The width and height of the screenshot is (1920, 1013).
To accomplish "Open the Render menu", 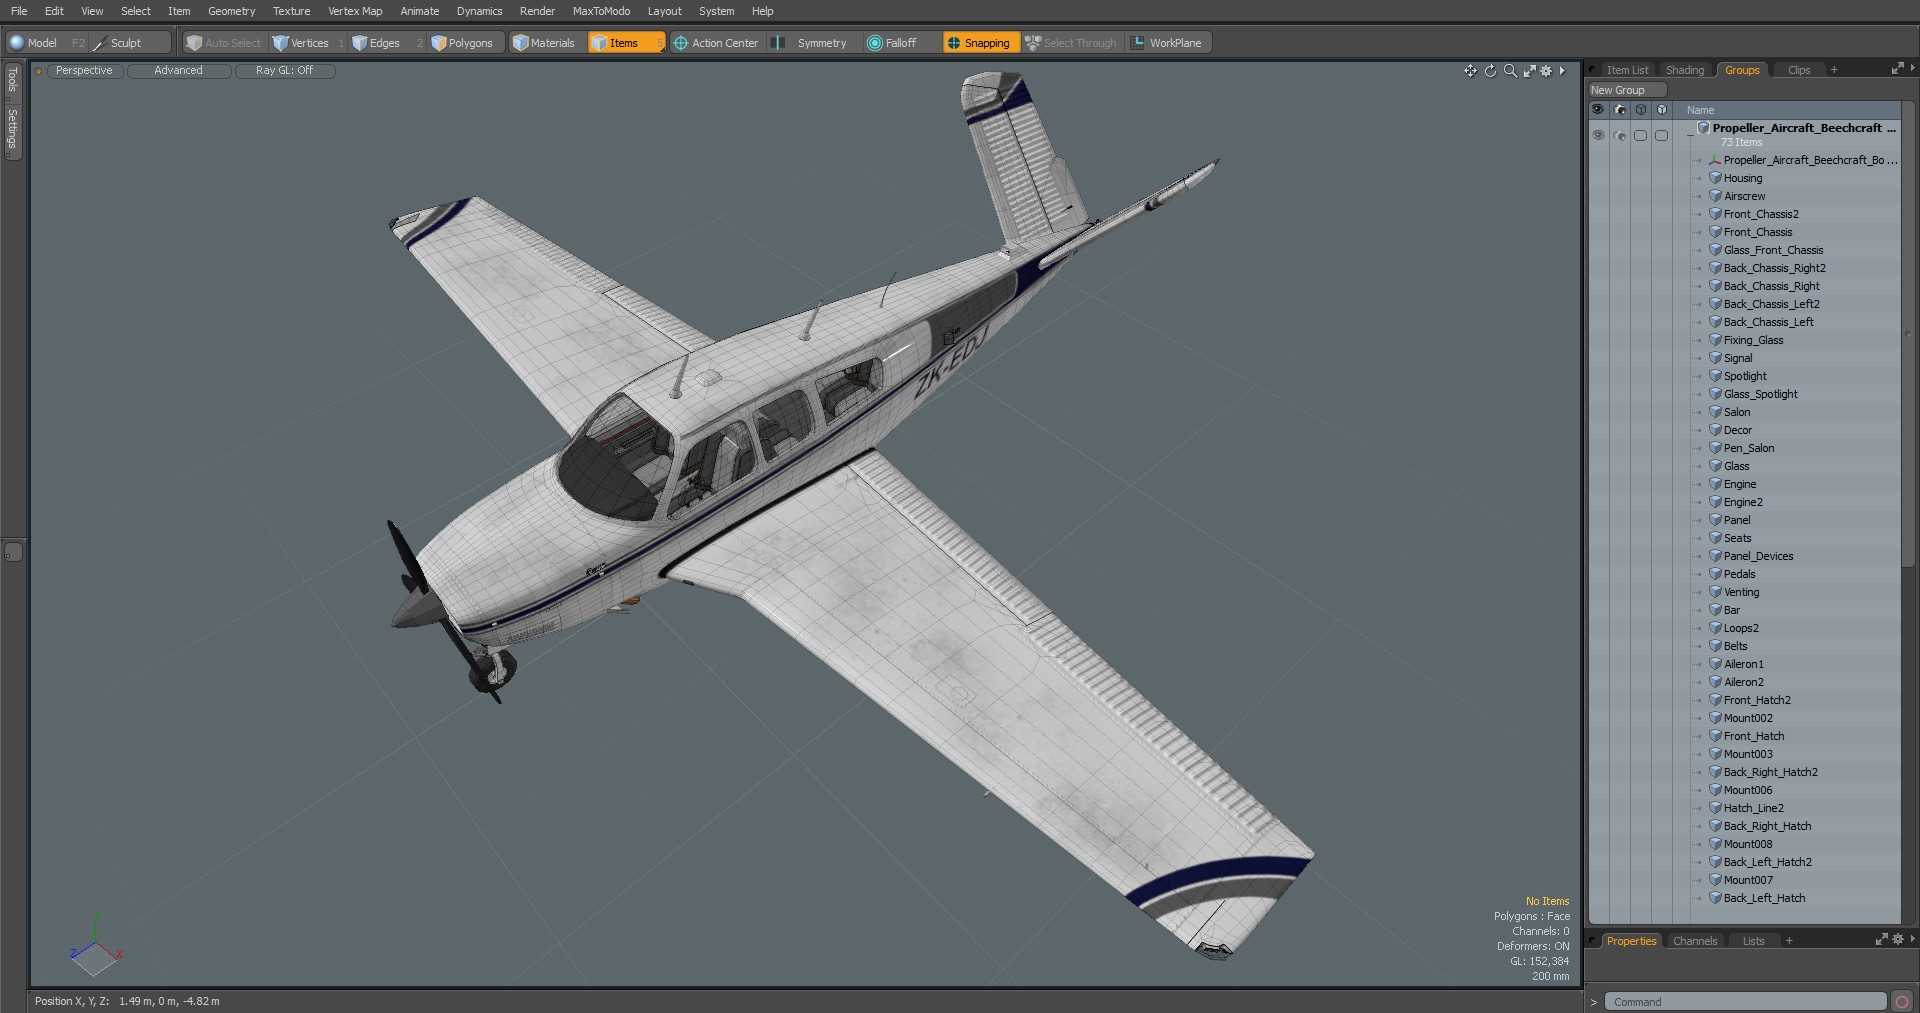I will click(537, 11).
